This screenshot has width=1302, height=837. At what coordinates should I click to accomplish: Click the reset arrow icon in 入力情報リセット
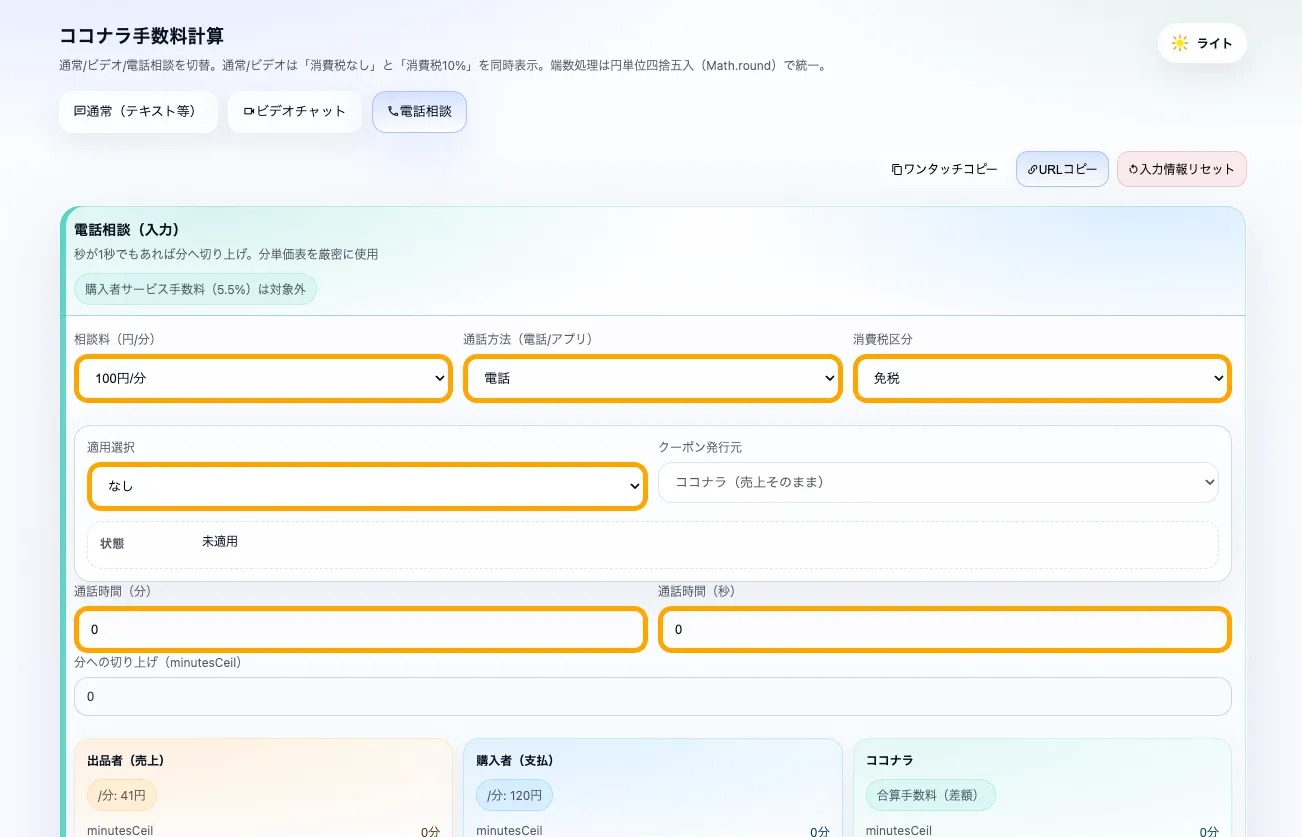click(1133, 169)
